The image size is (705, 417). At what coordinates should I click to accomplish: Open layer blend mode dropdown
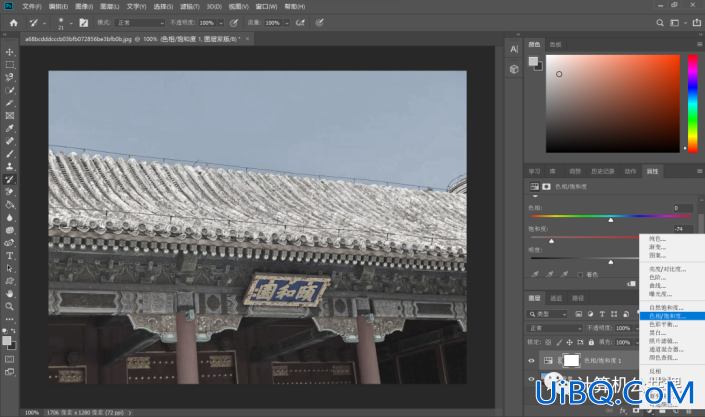[554, 328]
